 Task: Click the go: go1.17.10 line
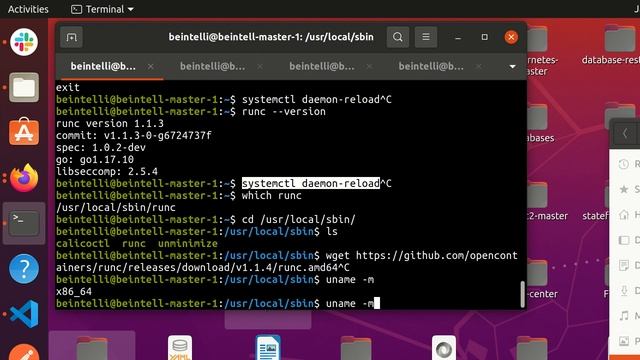95,159
